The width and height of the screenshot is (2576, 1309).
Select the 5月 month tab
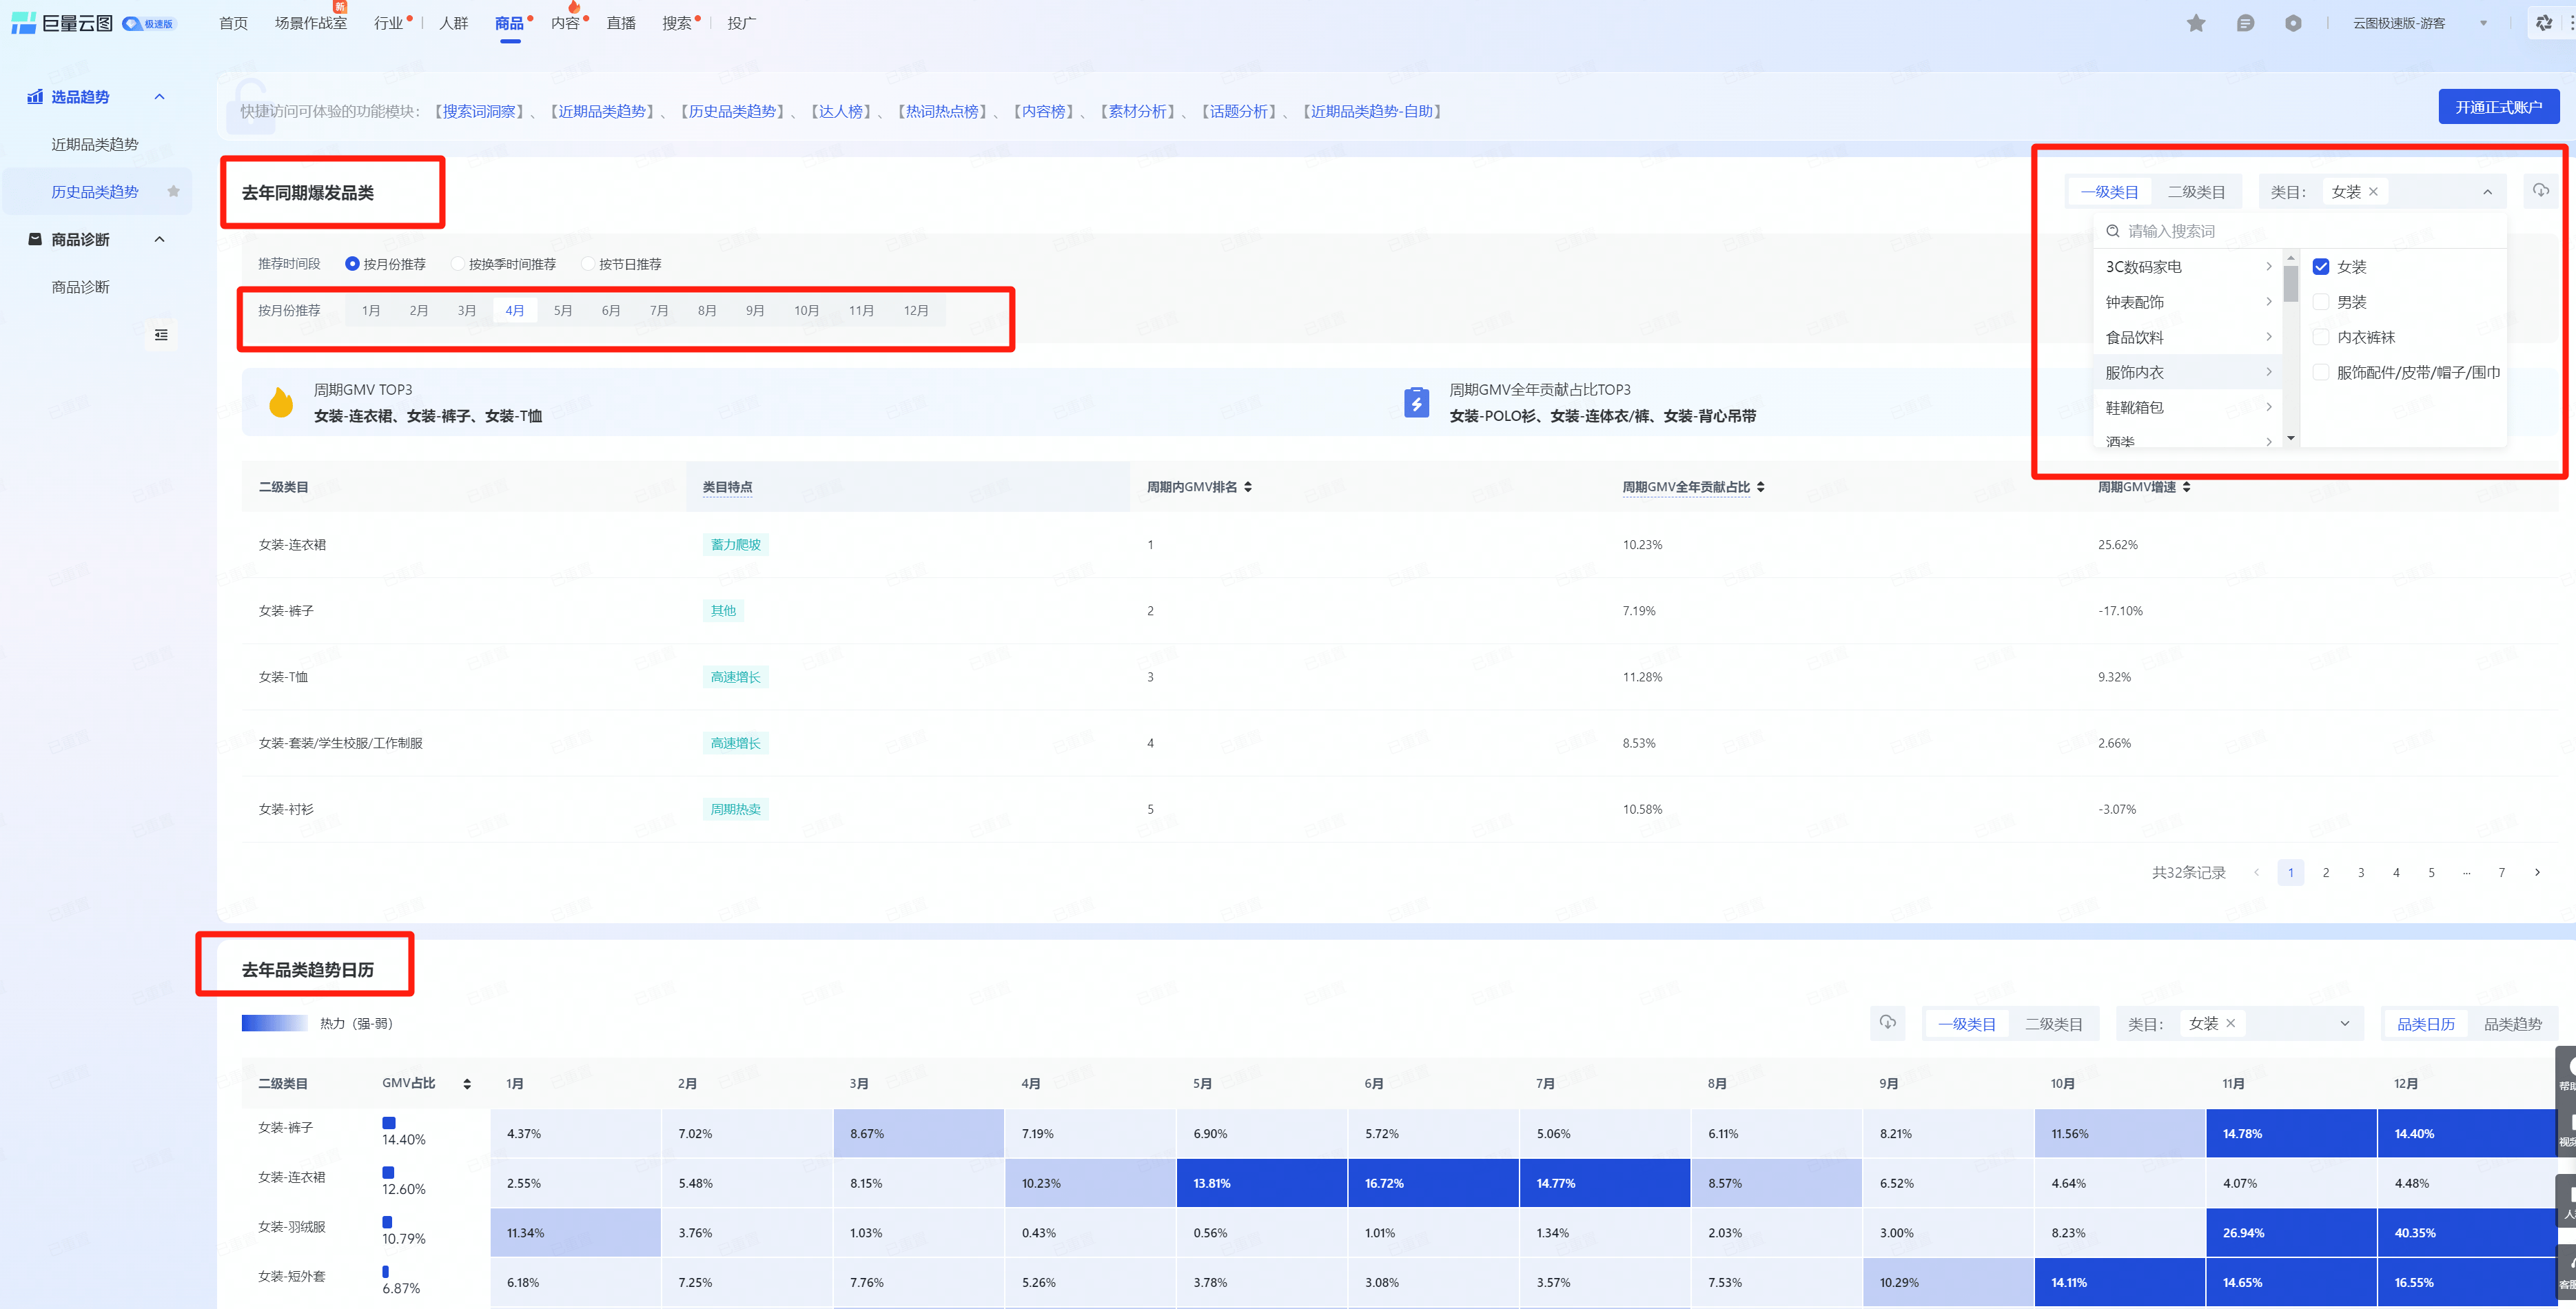(562, 311)
